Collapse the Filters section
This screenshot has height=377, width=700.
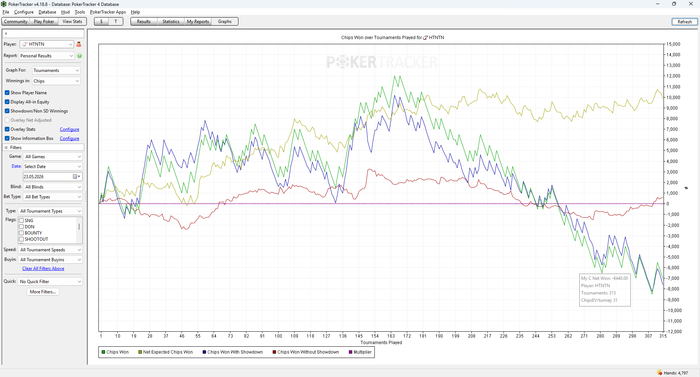click(x=6, y=147)
